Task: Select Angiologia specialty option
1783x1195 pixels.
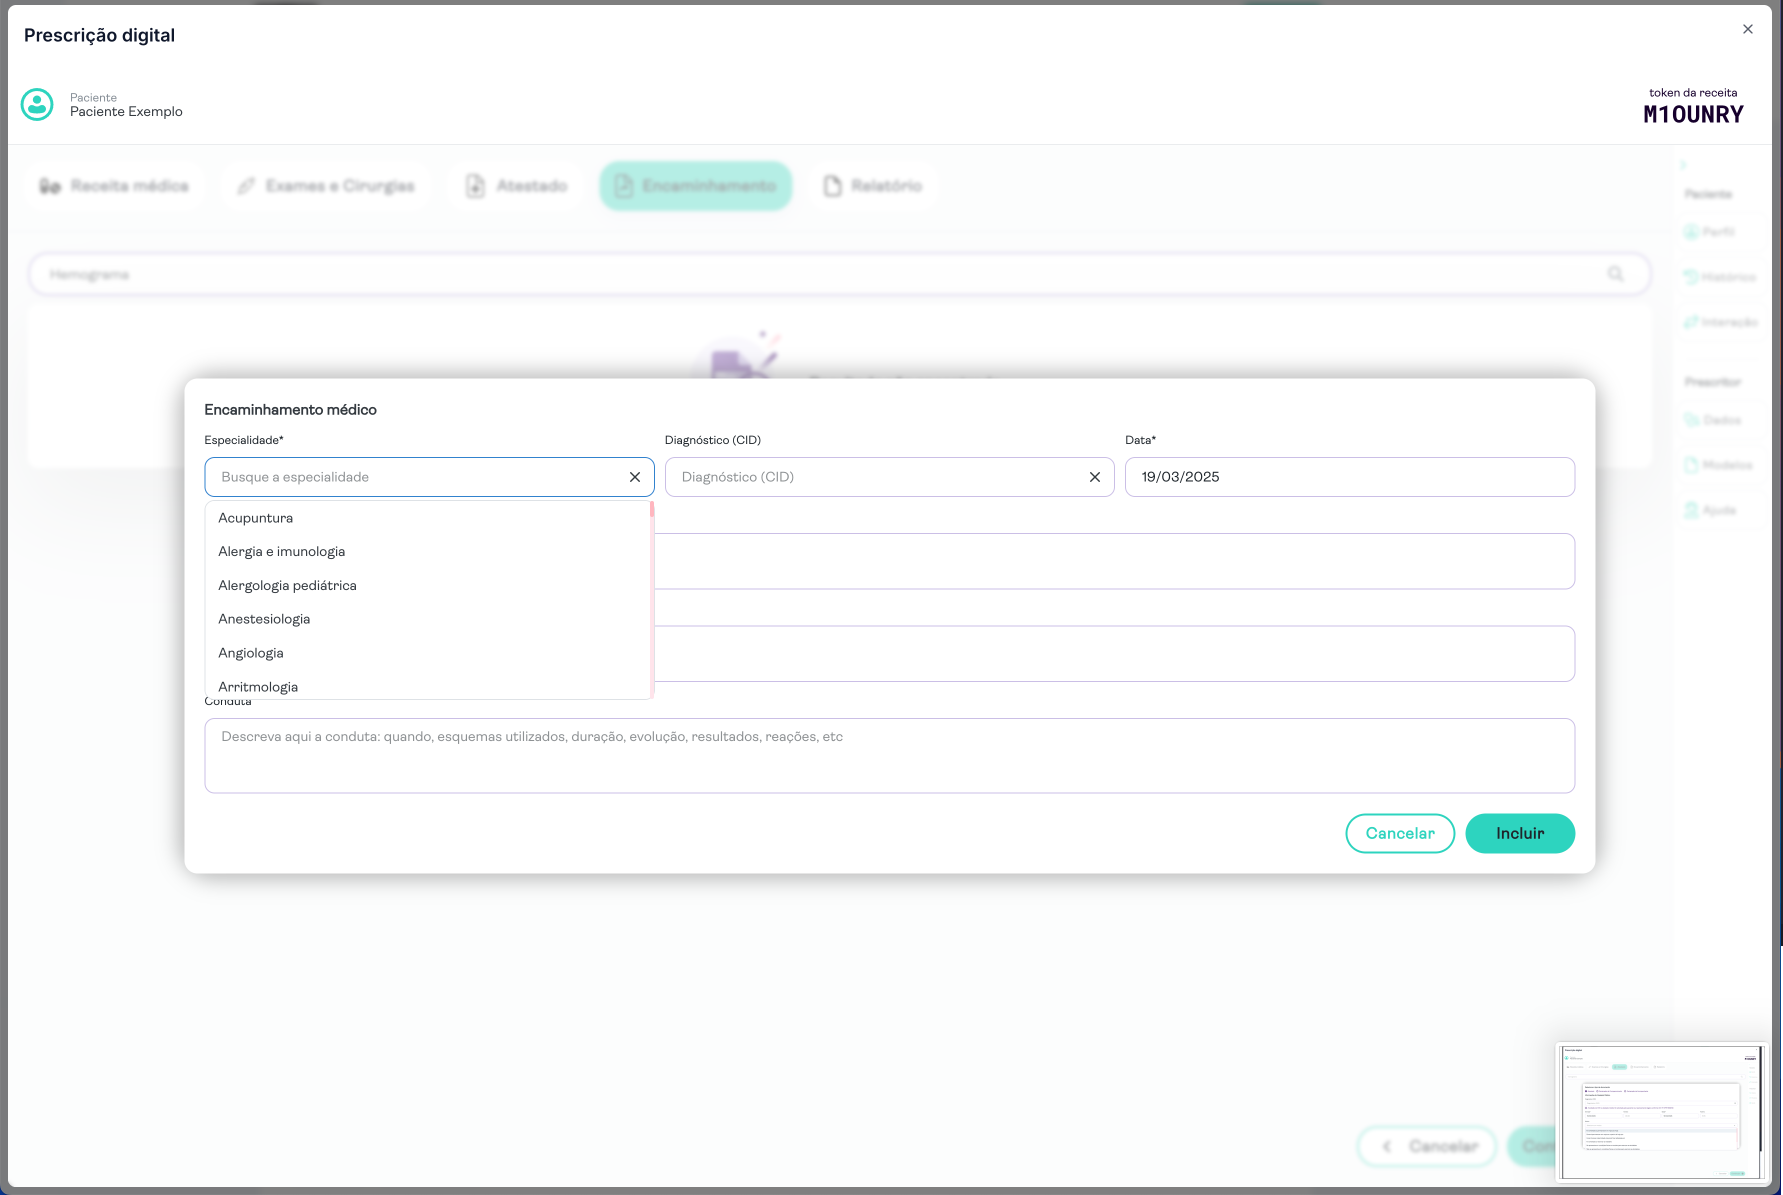Action: (251, 653)
